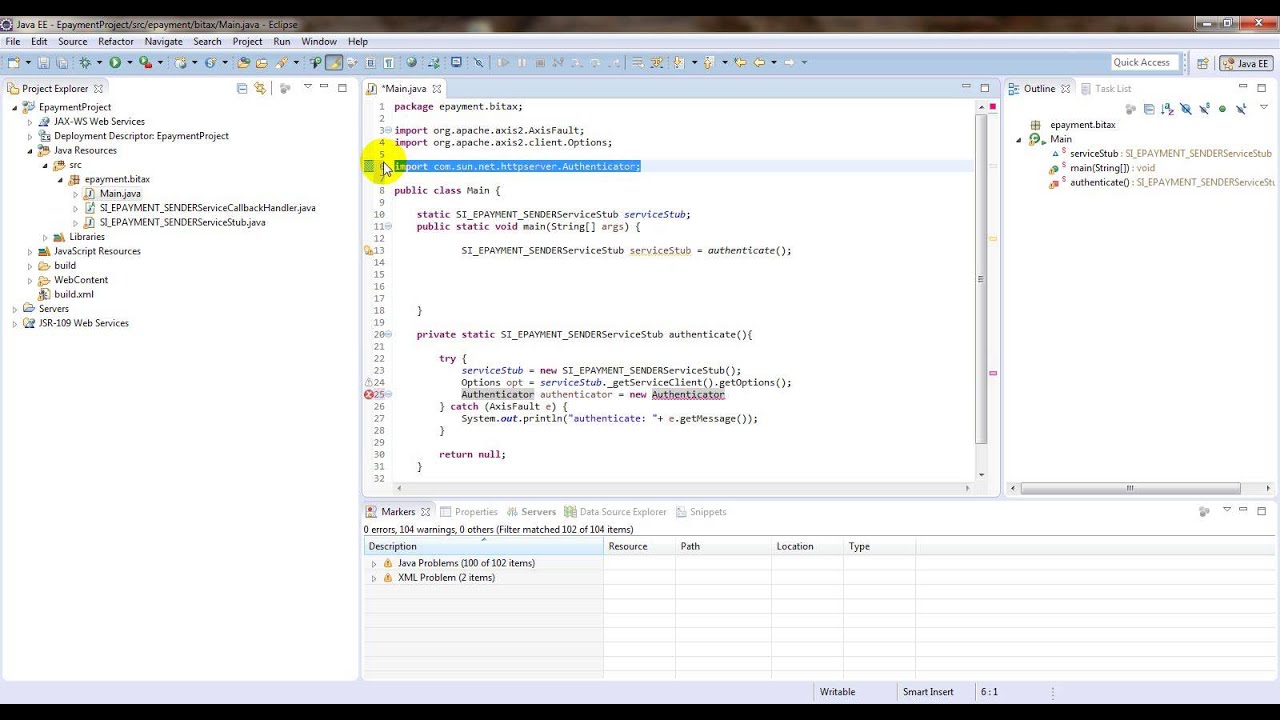This screenshot has height=720, width=1280.
Task: Click the New wizard icon in toolbar
Action: click(13, 62)
